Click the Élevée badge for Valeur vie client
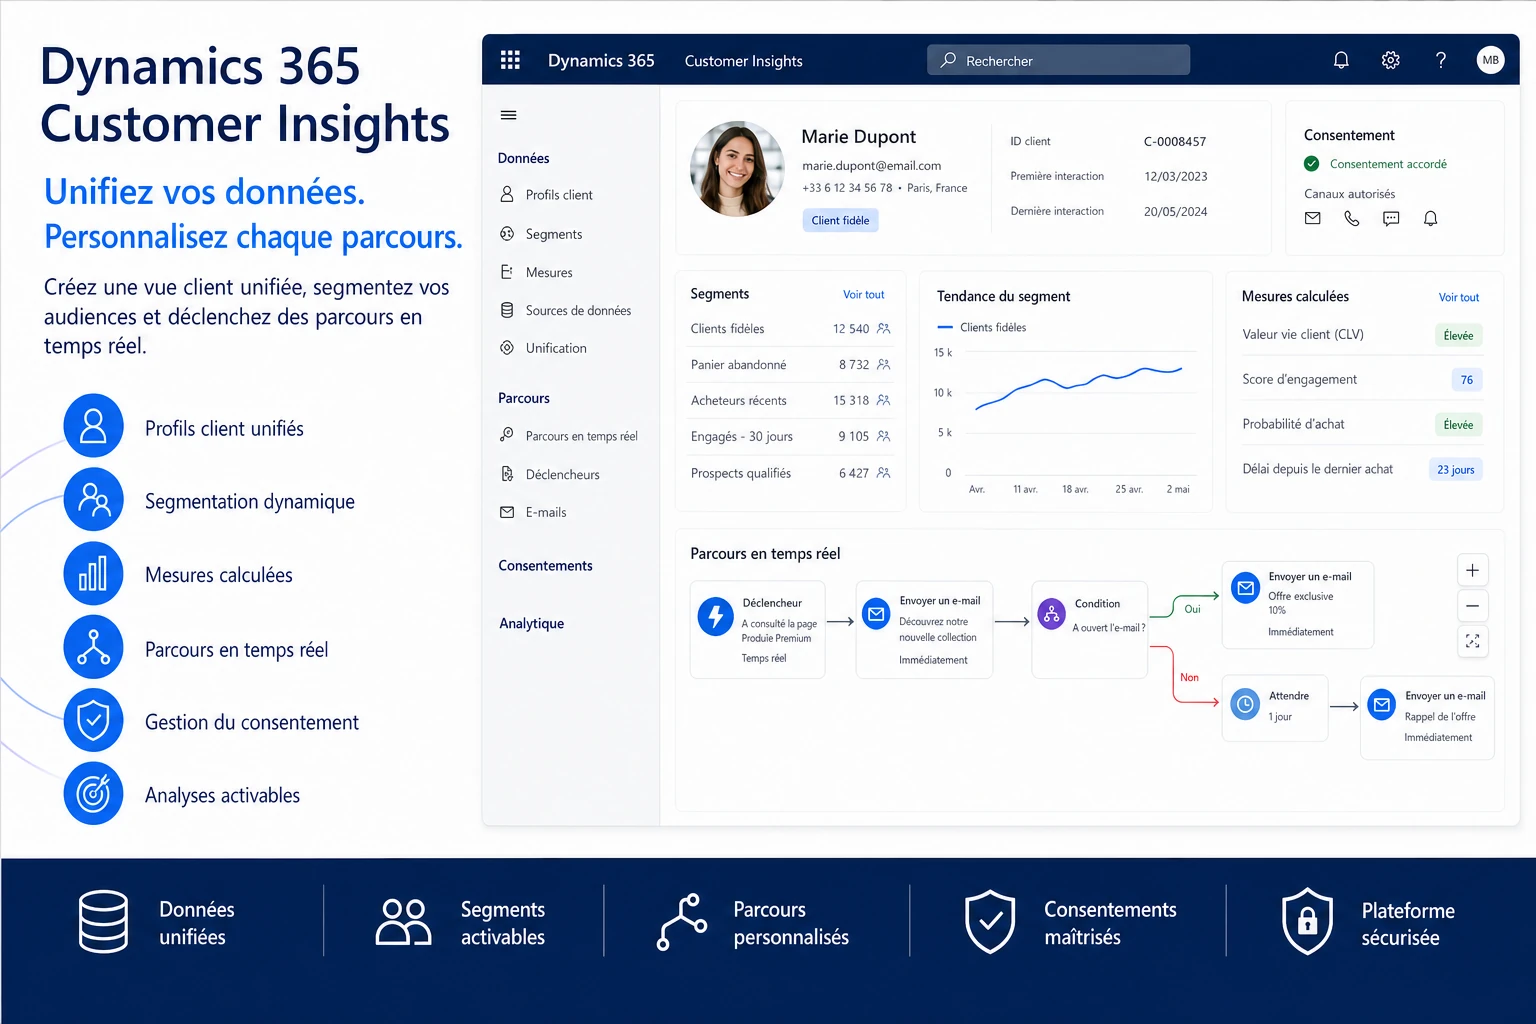This screenshot has width=1536, height=1024. click(1458, 336)
